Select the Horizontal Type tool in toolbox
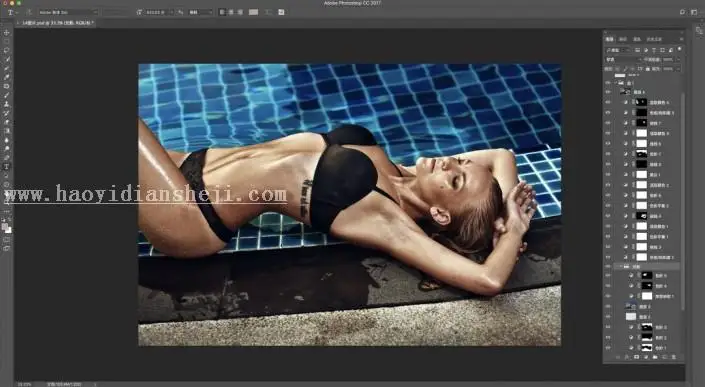705x387 pixels. click(7, 167)
